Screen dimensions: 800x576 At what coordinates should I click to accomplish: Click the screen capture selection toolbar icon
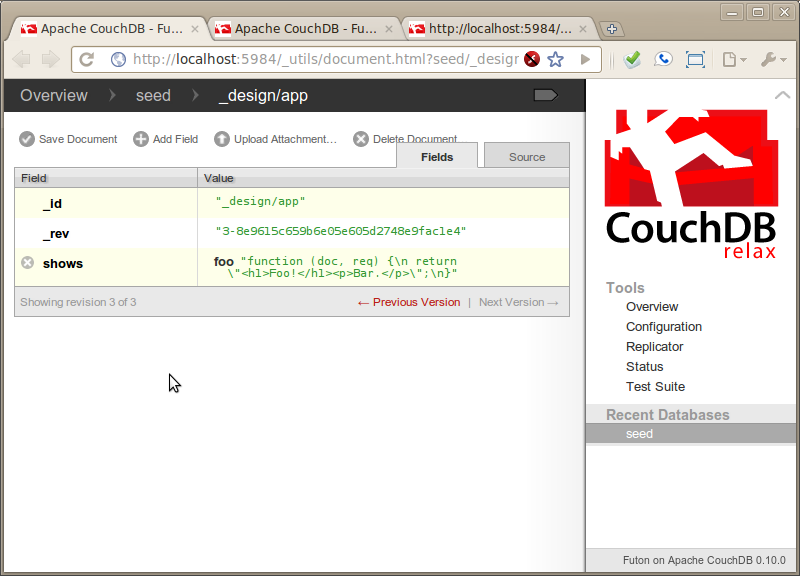click(694, 60)
